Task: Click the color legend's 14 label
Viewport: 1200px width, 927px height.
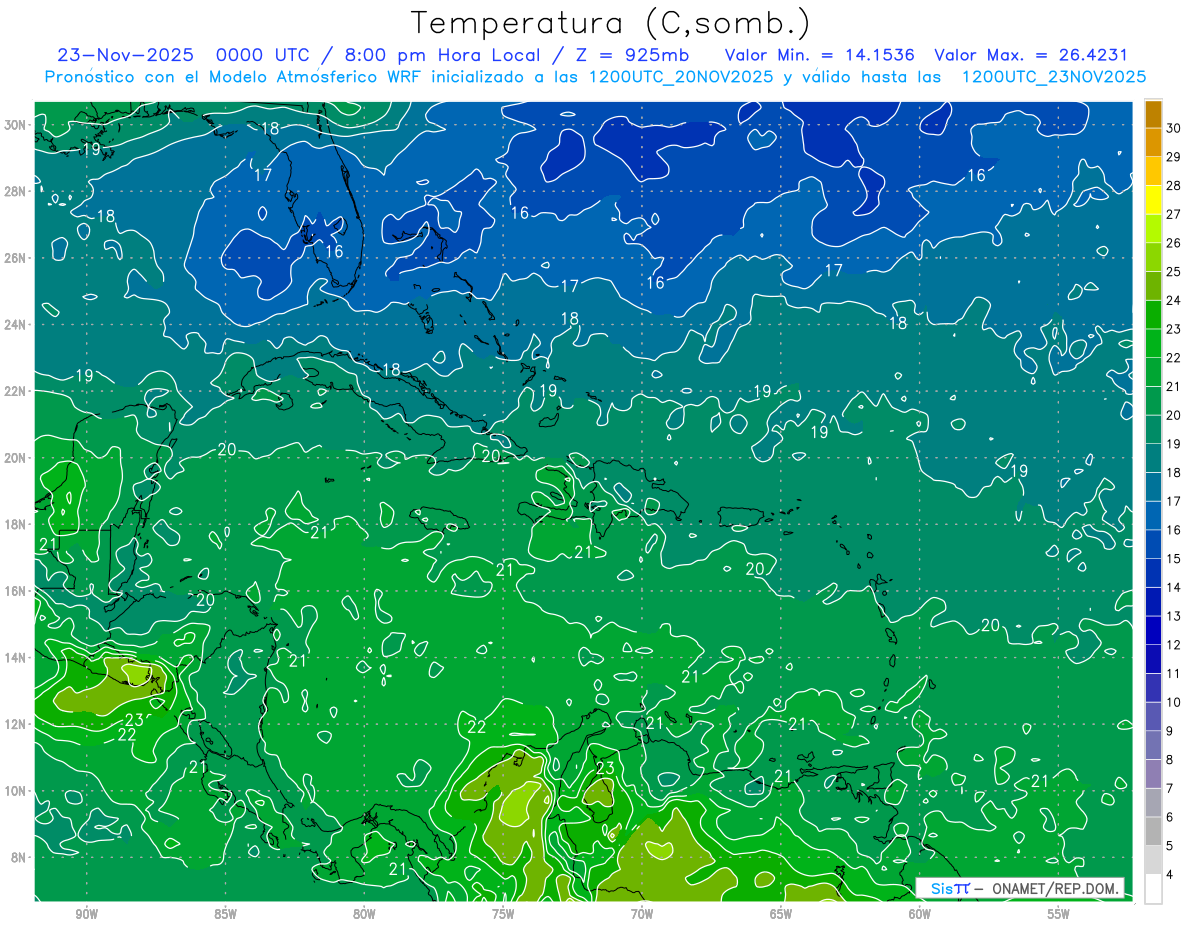Action: click(1174, 587)
